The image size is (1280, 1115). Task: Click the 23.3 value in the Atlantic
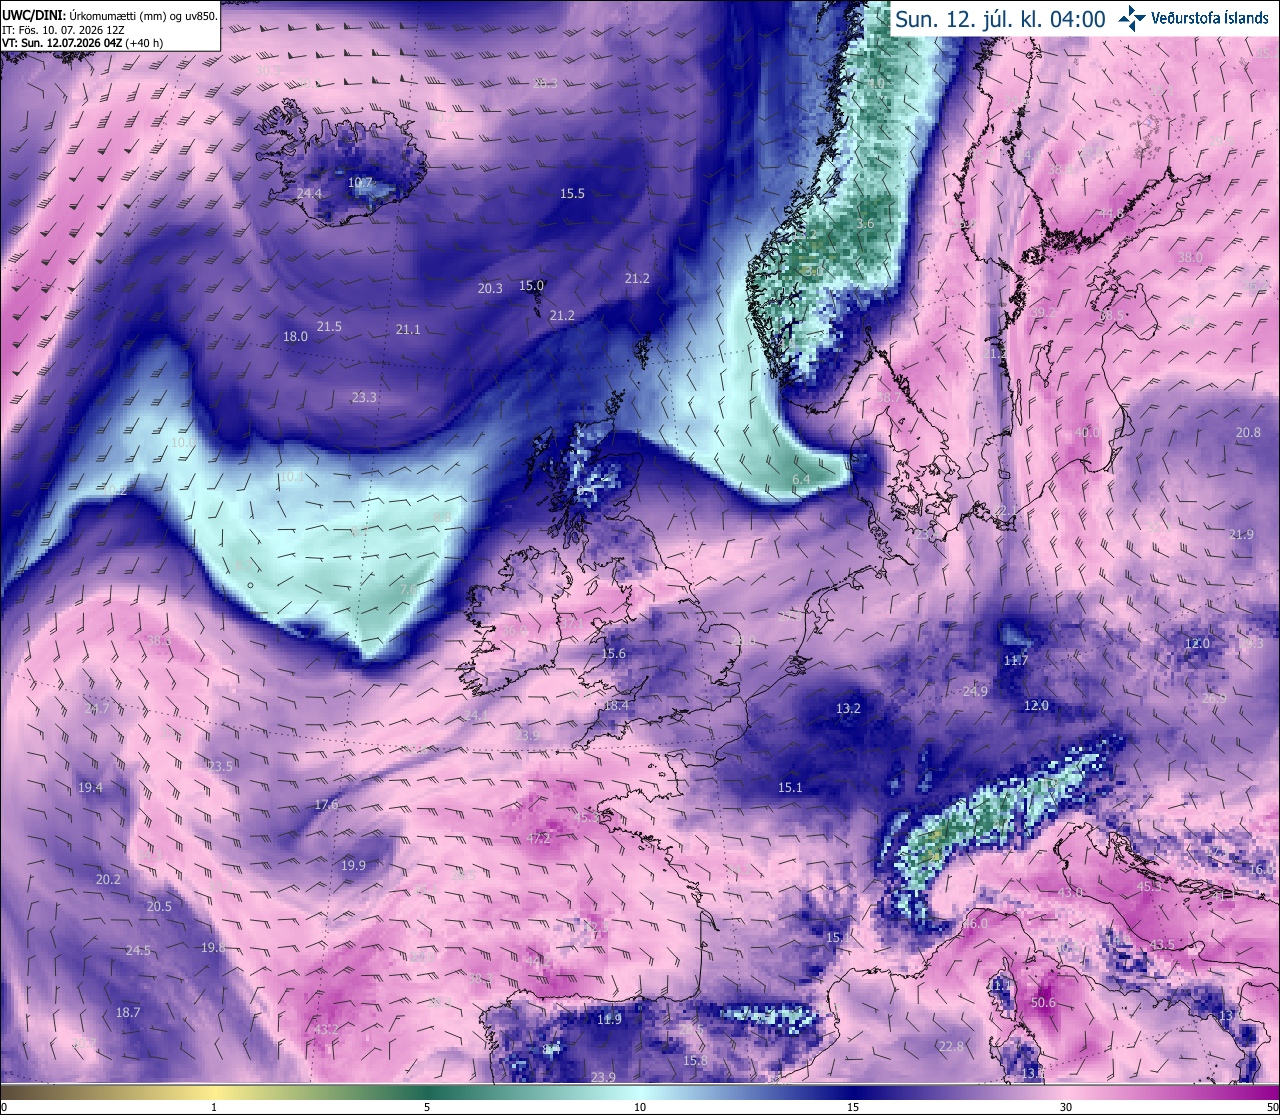tap(364, 397)
